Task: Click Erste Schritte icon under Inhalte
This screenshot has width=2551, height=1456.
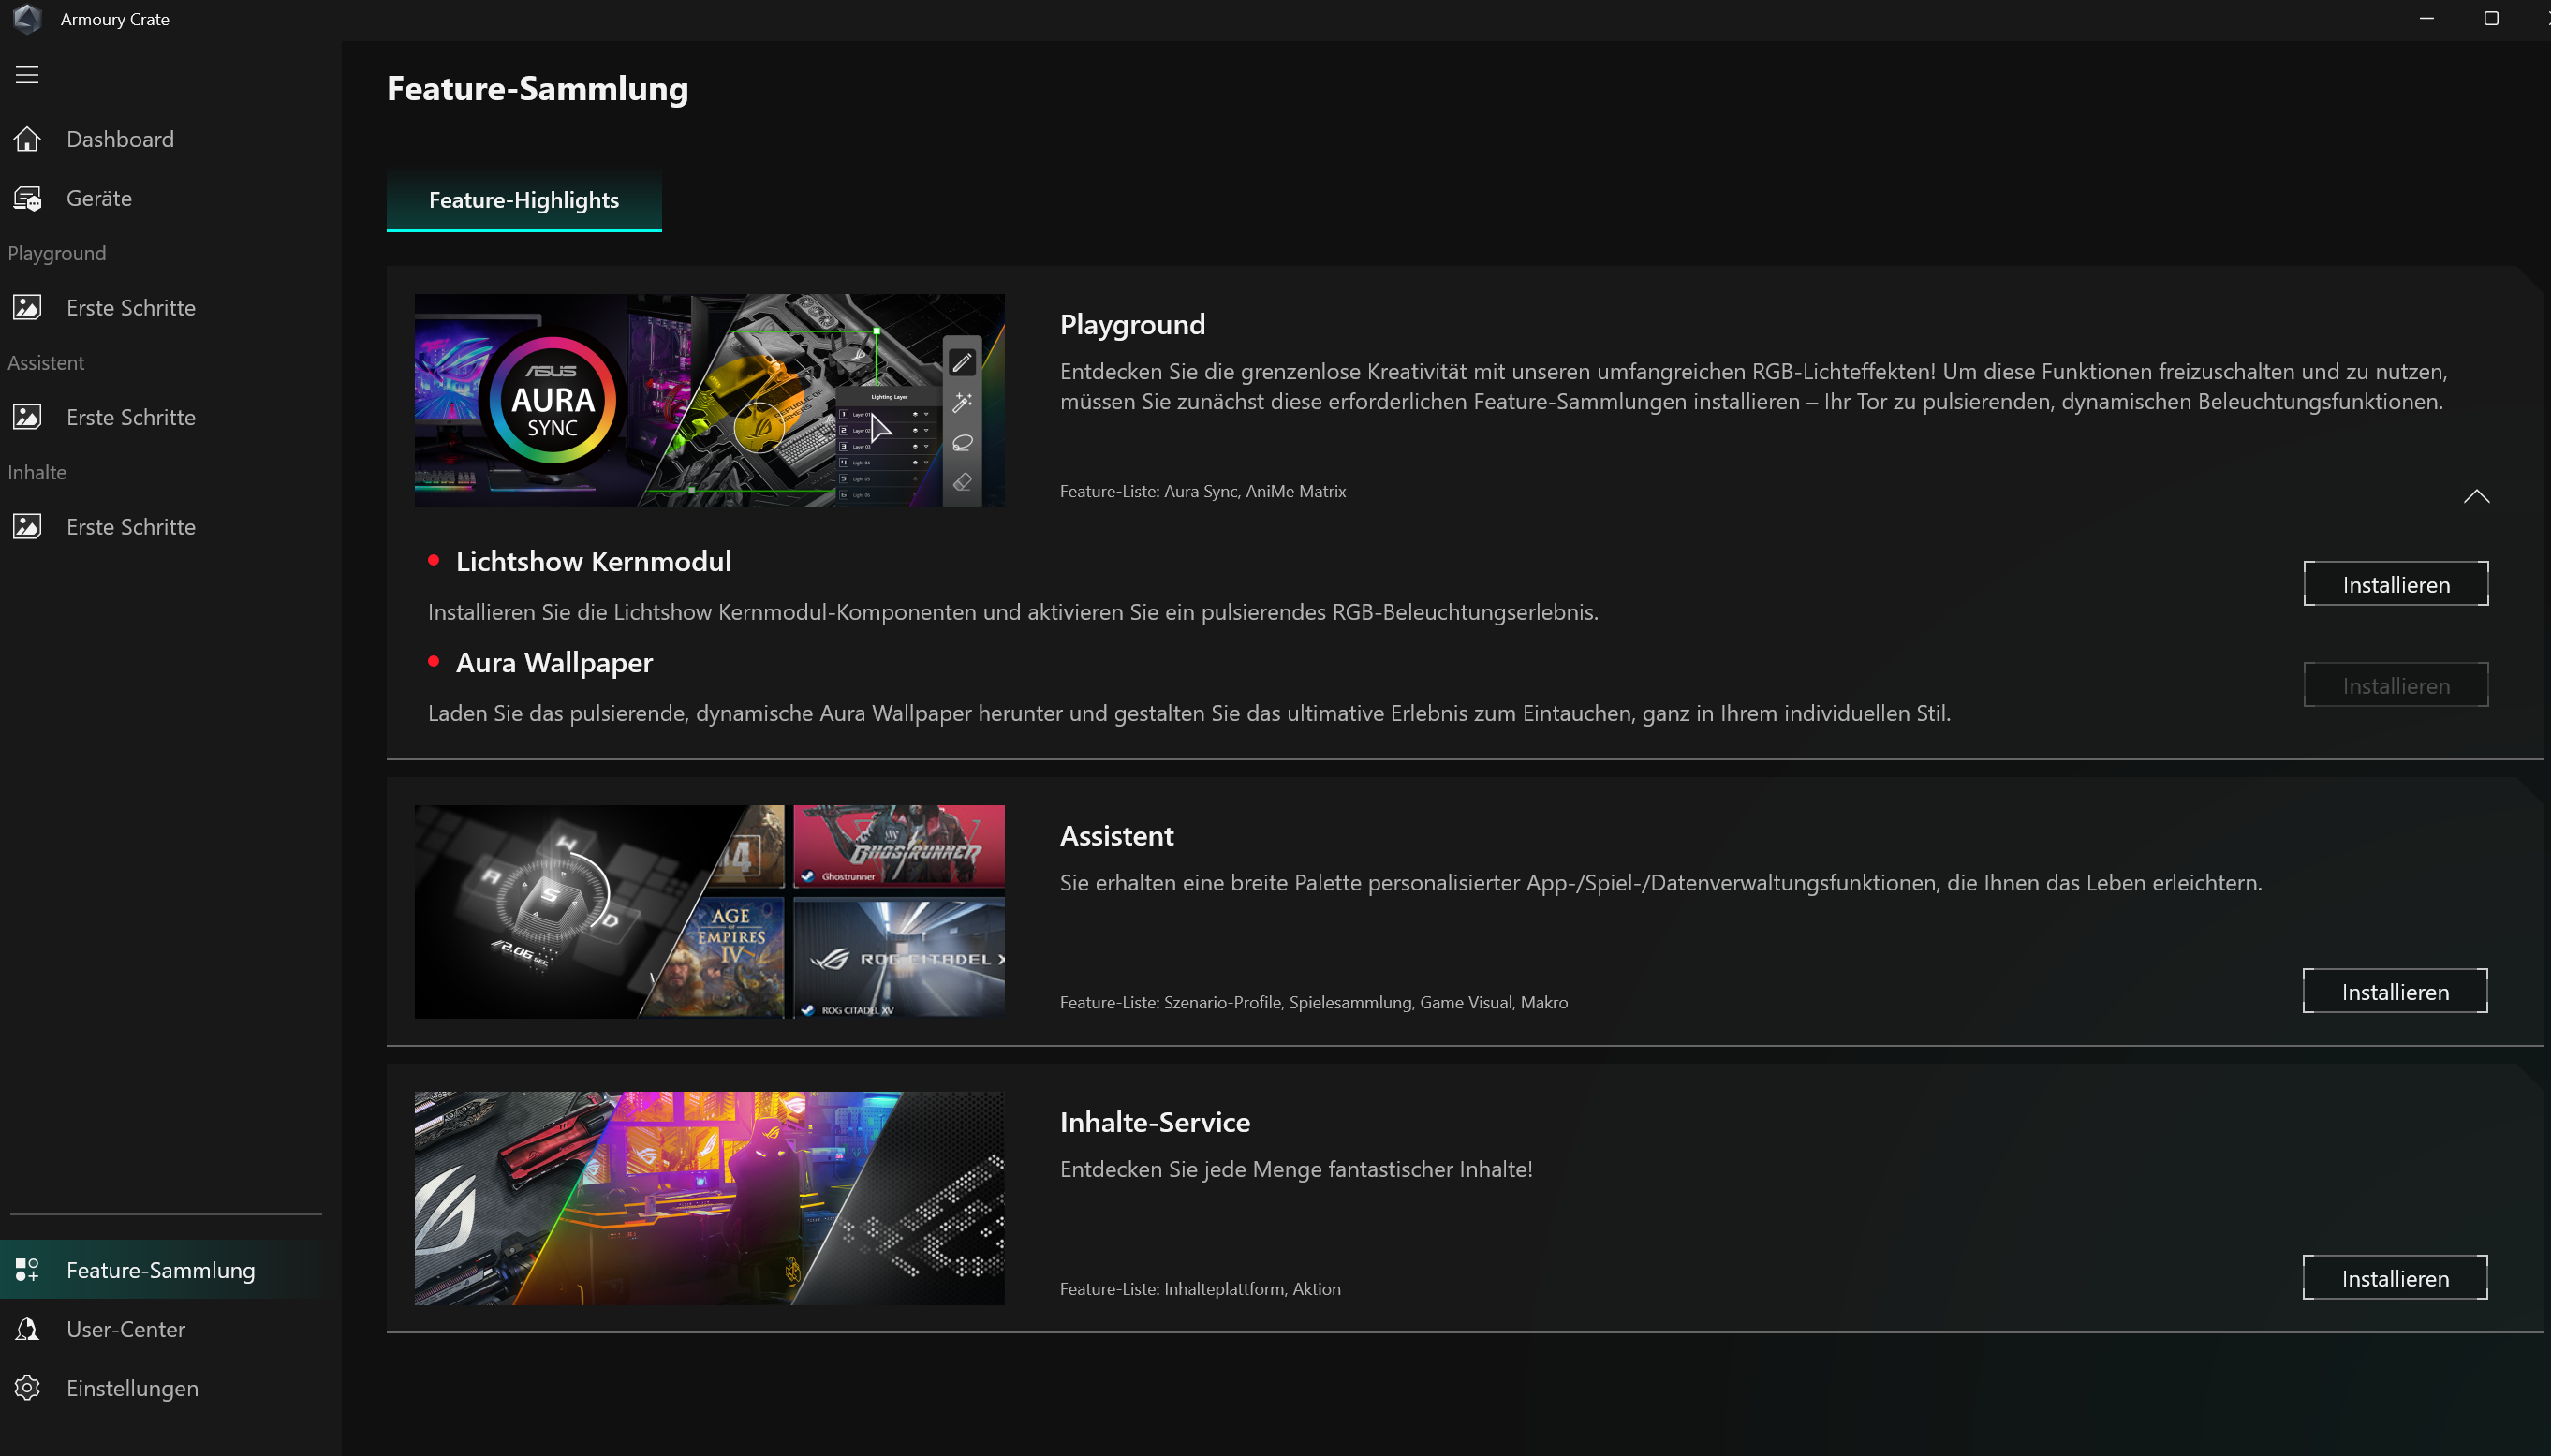Action: click(27, 527)
